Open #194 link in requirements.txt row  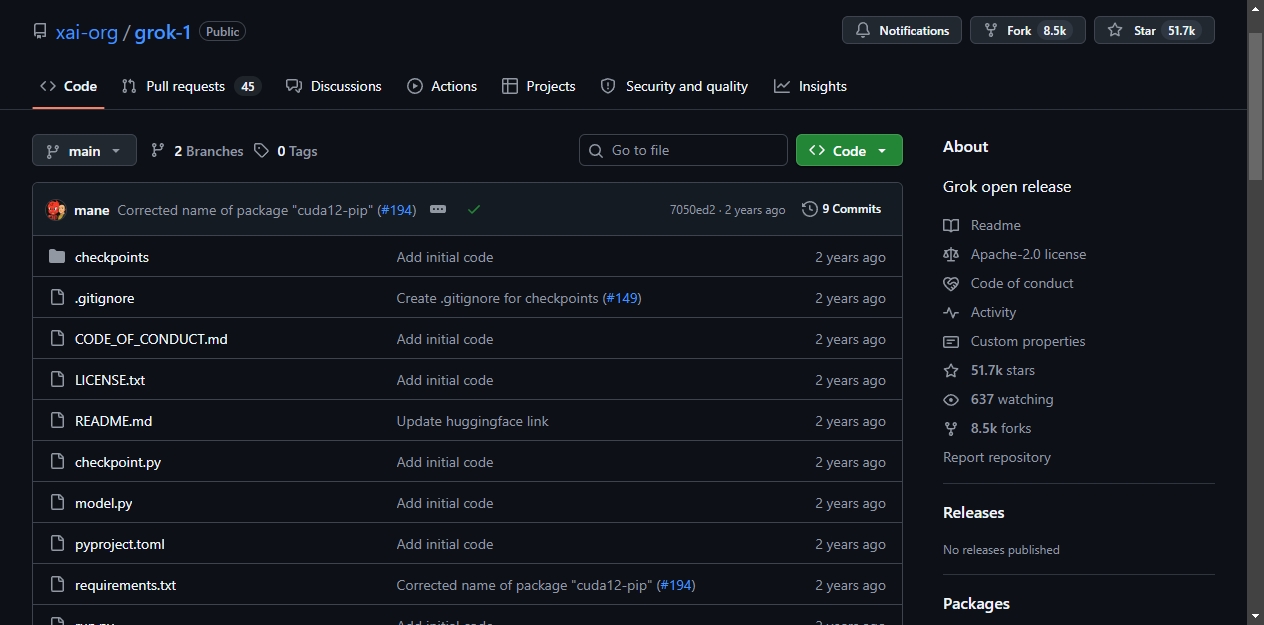[x=676, y=585]
